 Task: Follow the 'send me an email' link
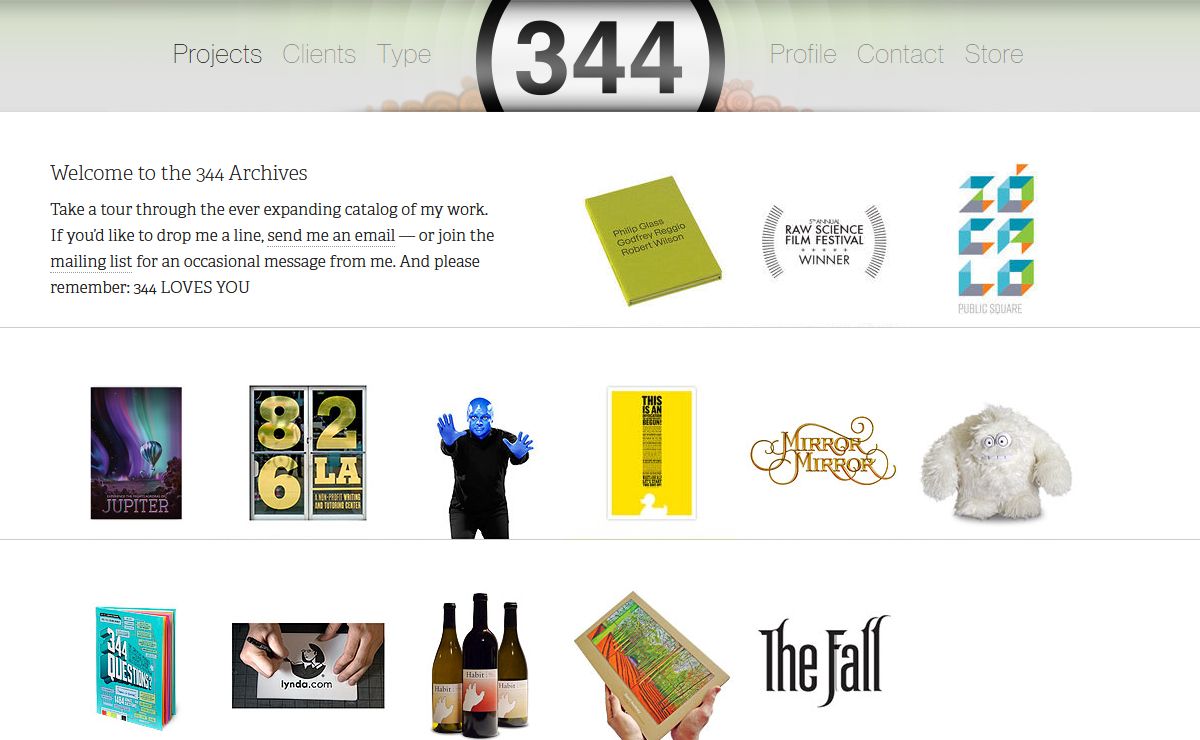(x=331, y=236)
